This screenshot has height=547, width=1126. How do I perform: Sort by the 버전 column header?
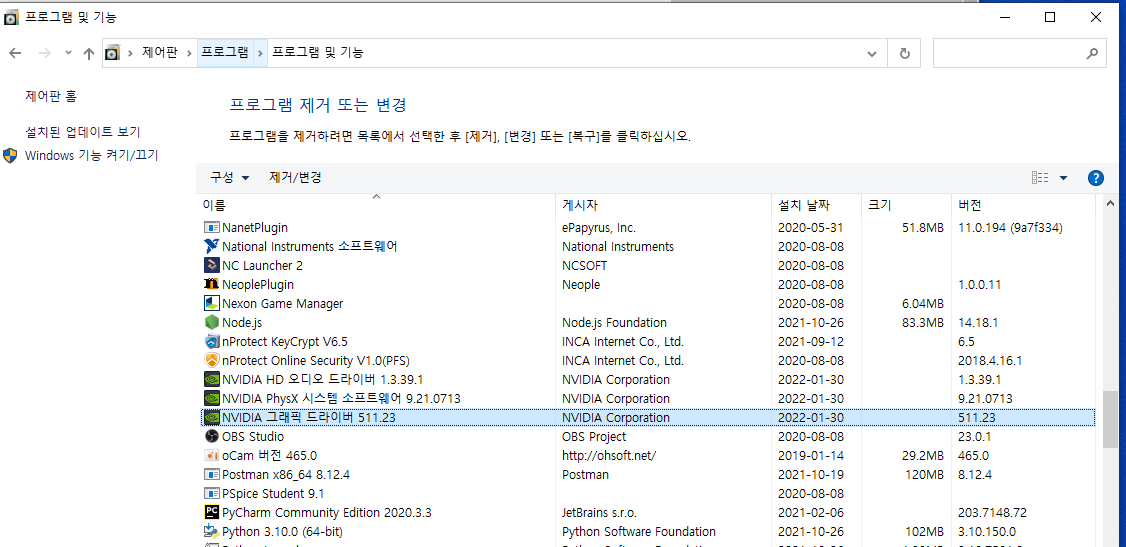pyautogui.click(x=1023, y=205)
